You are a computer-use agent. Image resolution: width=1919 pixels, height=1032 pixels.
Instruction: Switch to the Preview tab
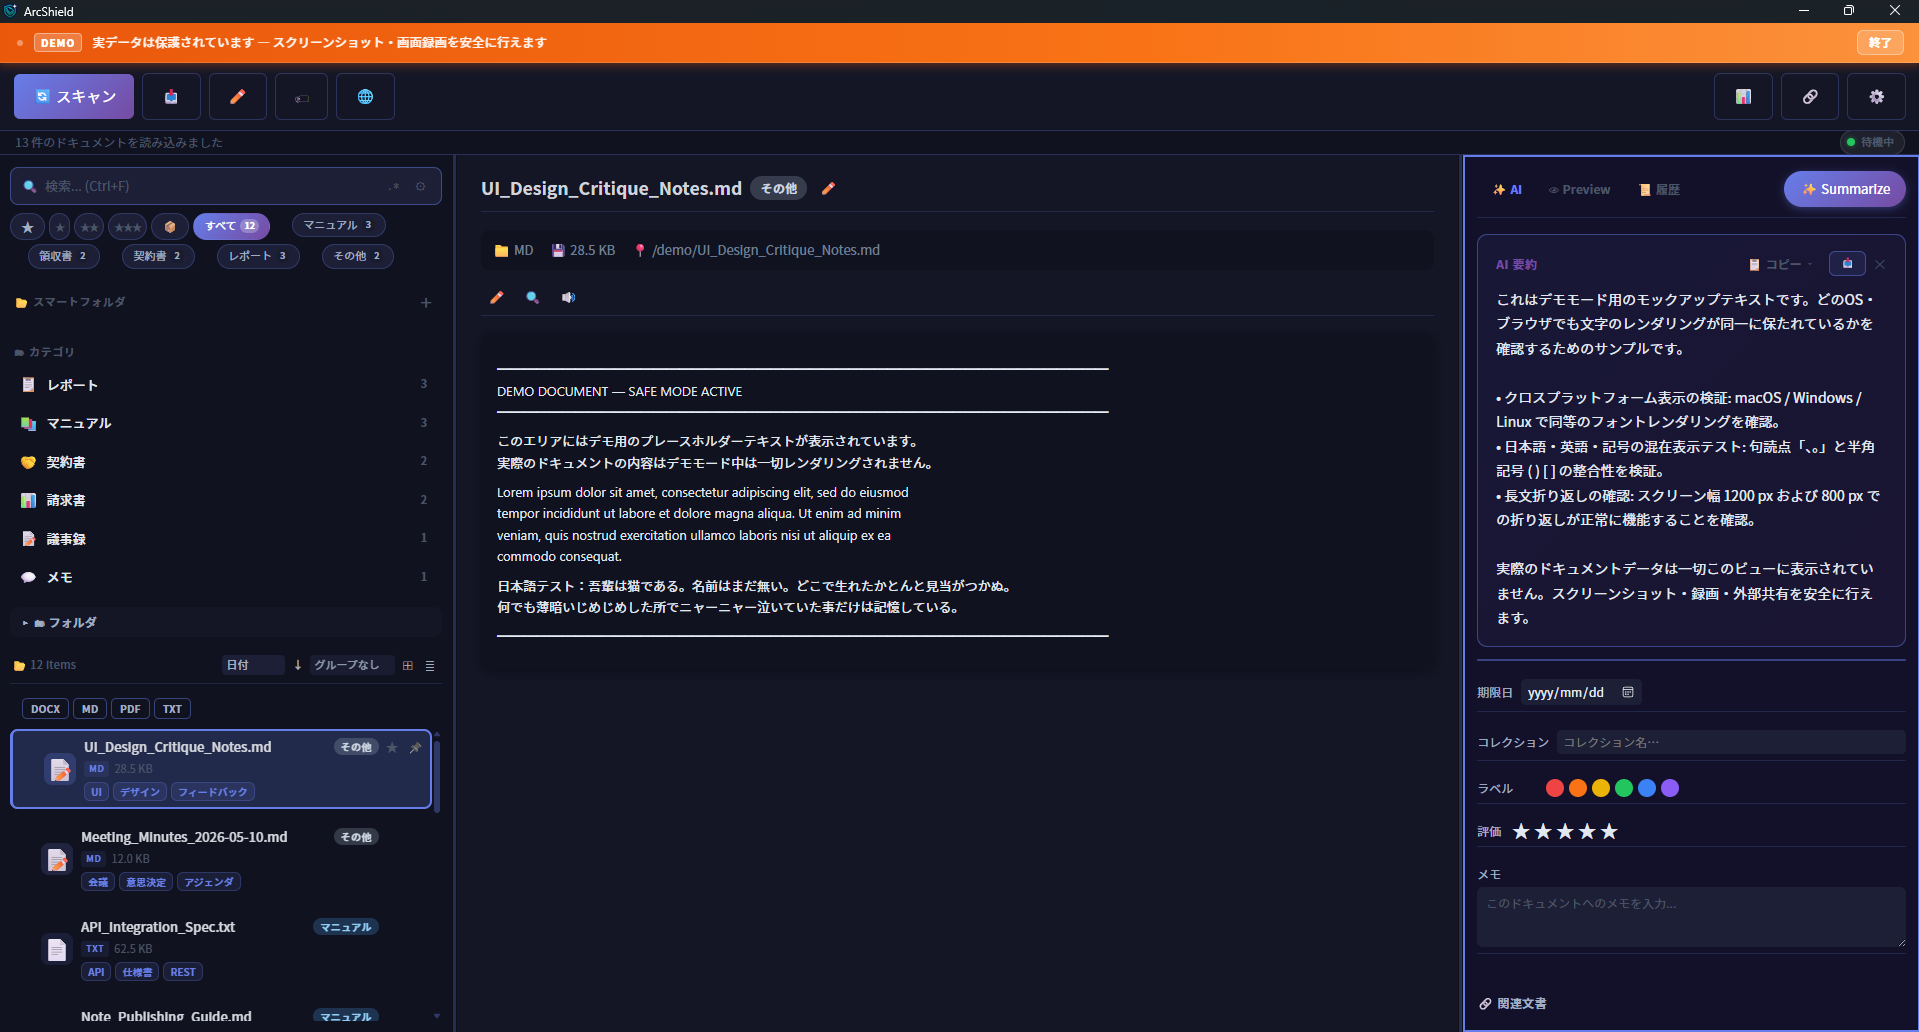[1579, 189]
